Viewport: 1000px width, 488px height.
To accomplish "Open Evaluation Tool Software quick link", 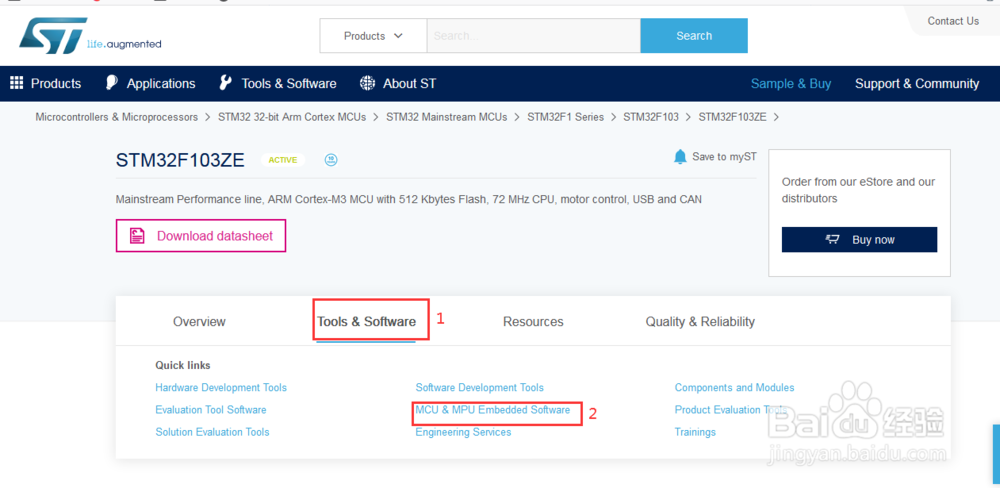I will coord(210,410).
